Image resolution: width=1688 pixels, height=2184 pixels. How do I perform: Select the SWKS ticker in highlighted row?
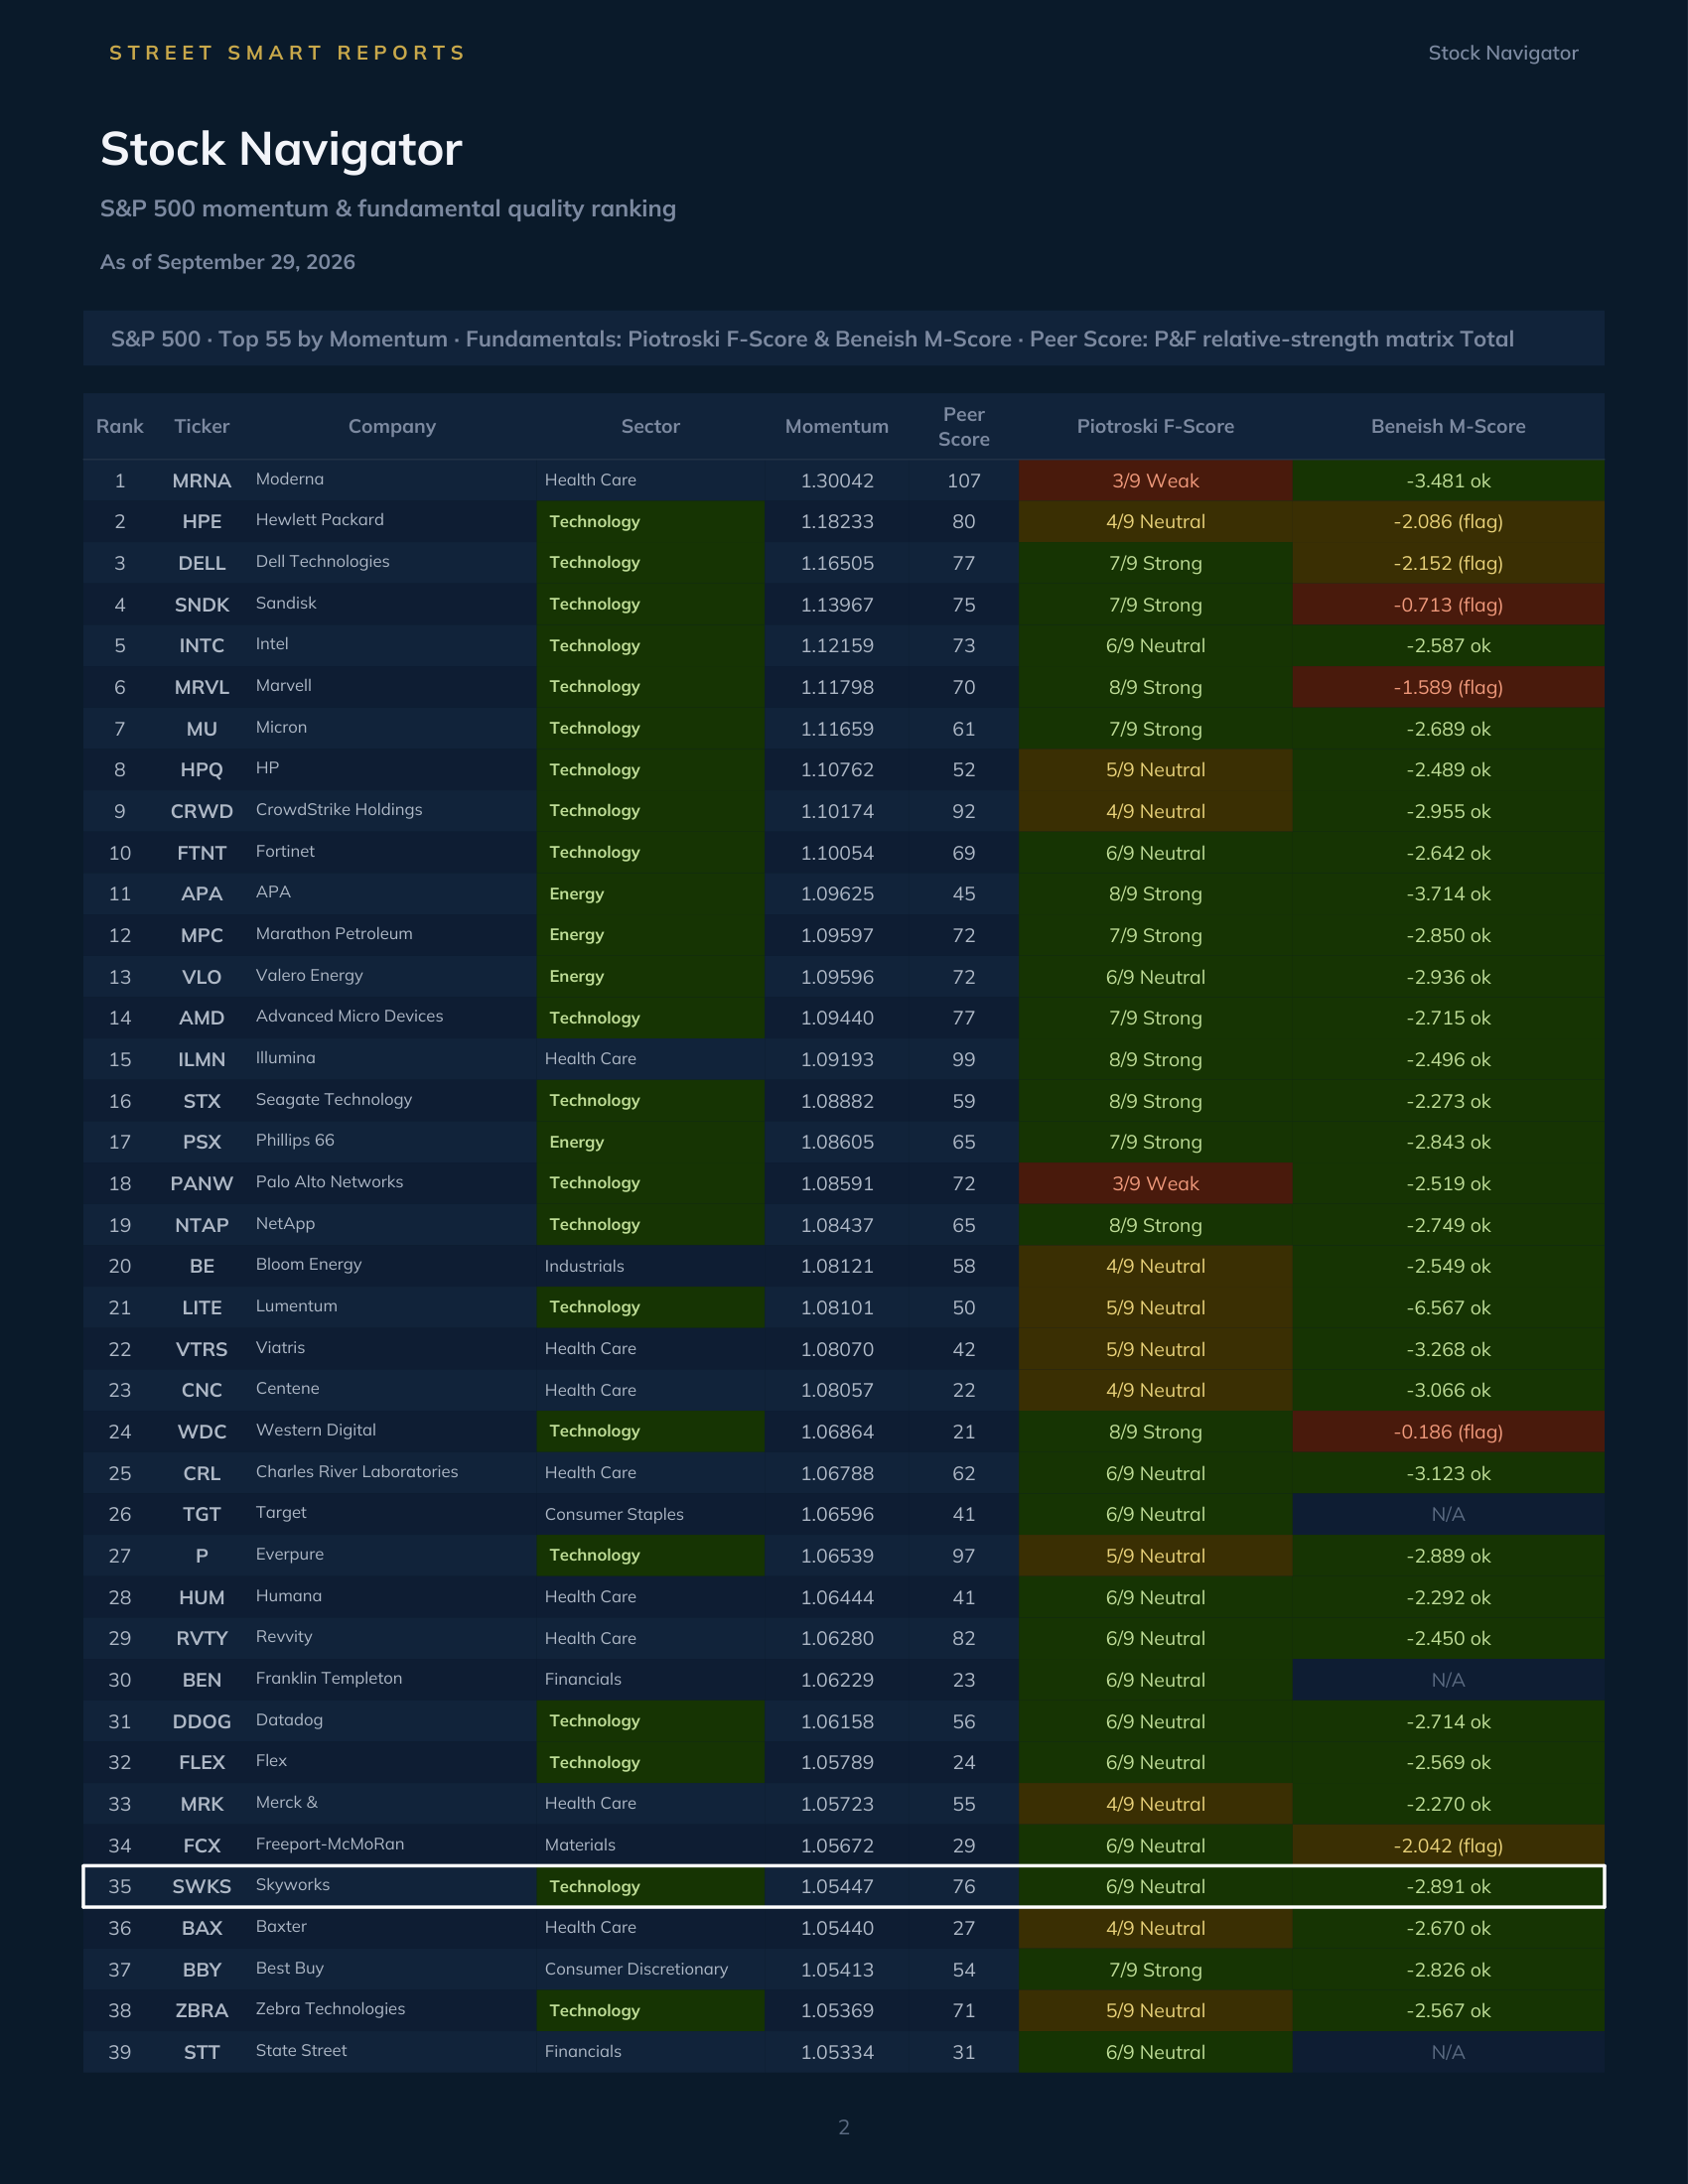202,1886
